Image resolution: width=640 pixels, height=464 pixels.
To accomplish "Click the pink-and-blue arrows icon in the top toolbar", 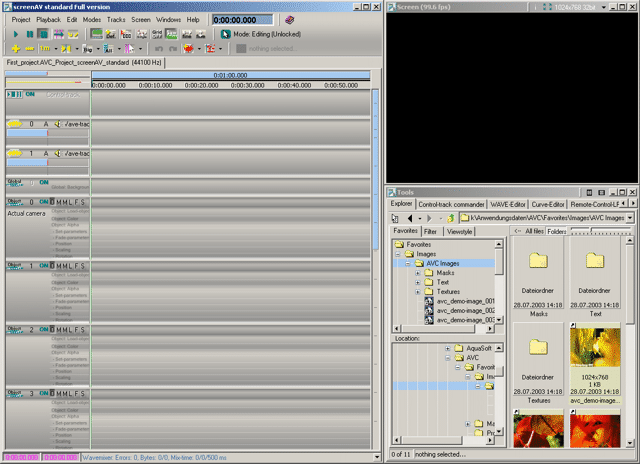I will tap(58, 34).
